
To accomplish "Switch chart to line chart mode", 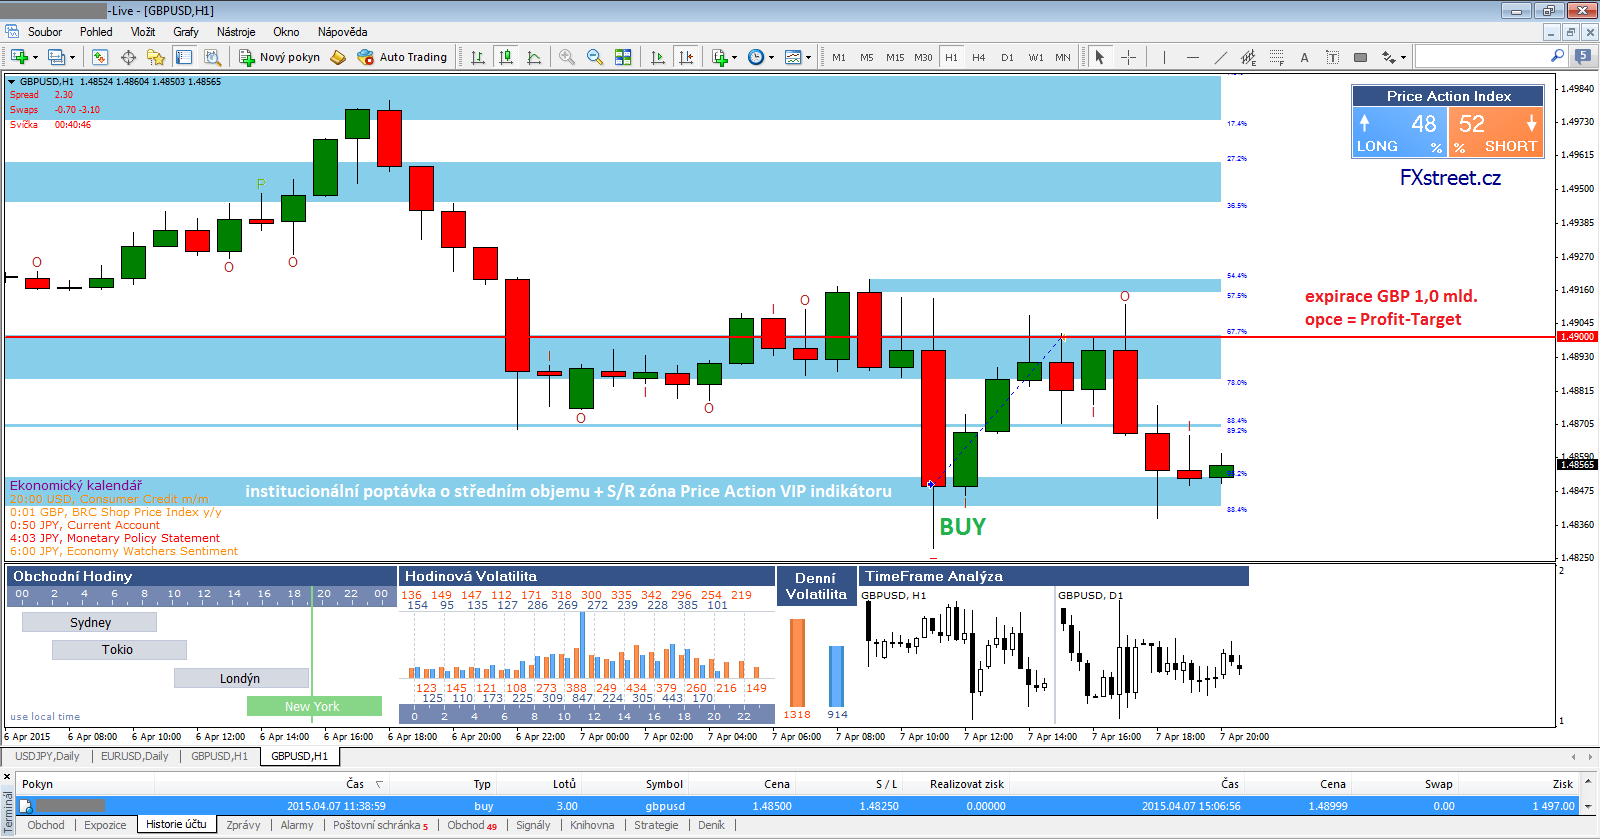I will 534,57.
